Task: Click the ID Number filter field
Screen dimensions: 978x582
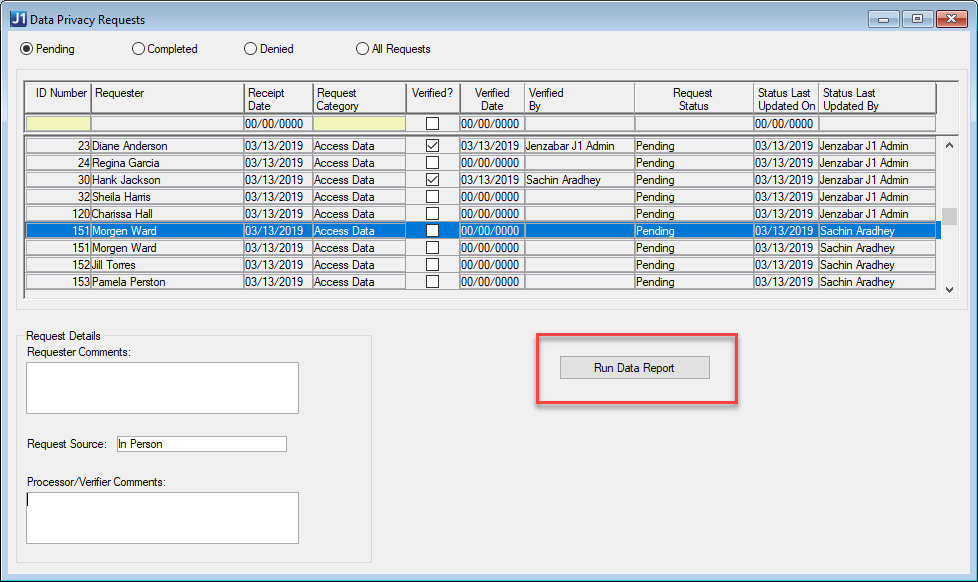Action: pyautogui.click(x=58, y=124)
